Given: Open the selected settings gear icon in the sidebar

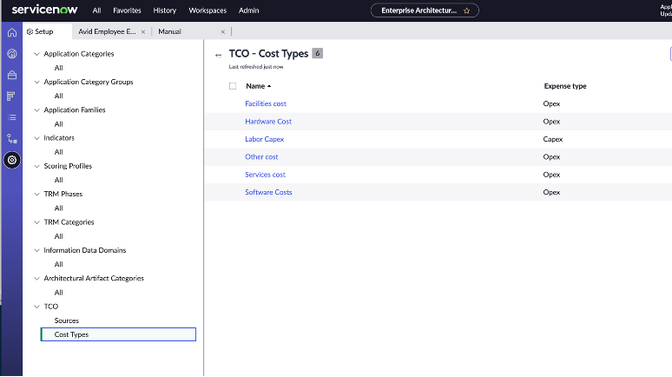Looking at the screenshot, I should (12, 160).
